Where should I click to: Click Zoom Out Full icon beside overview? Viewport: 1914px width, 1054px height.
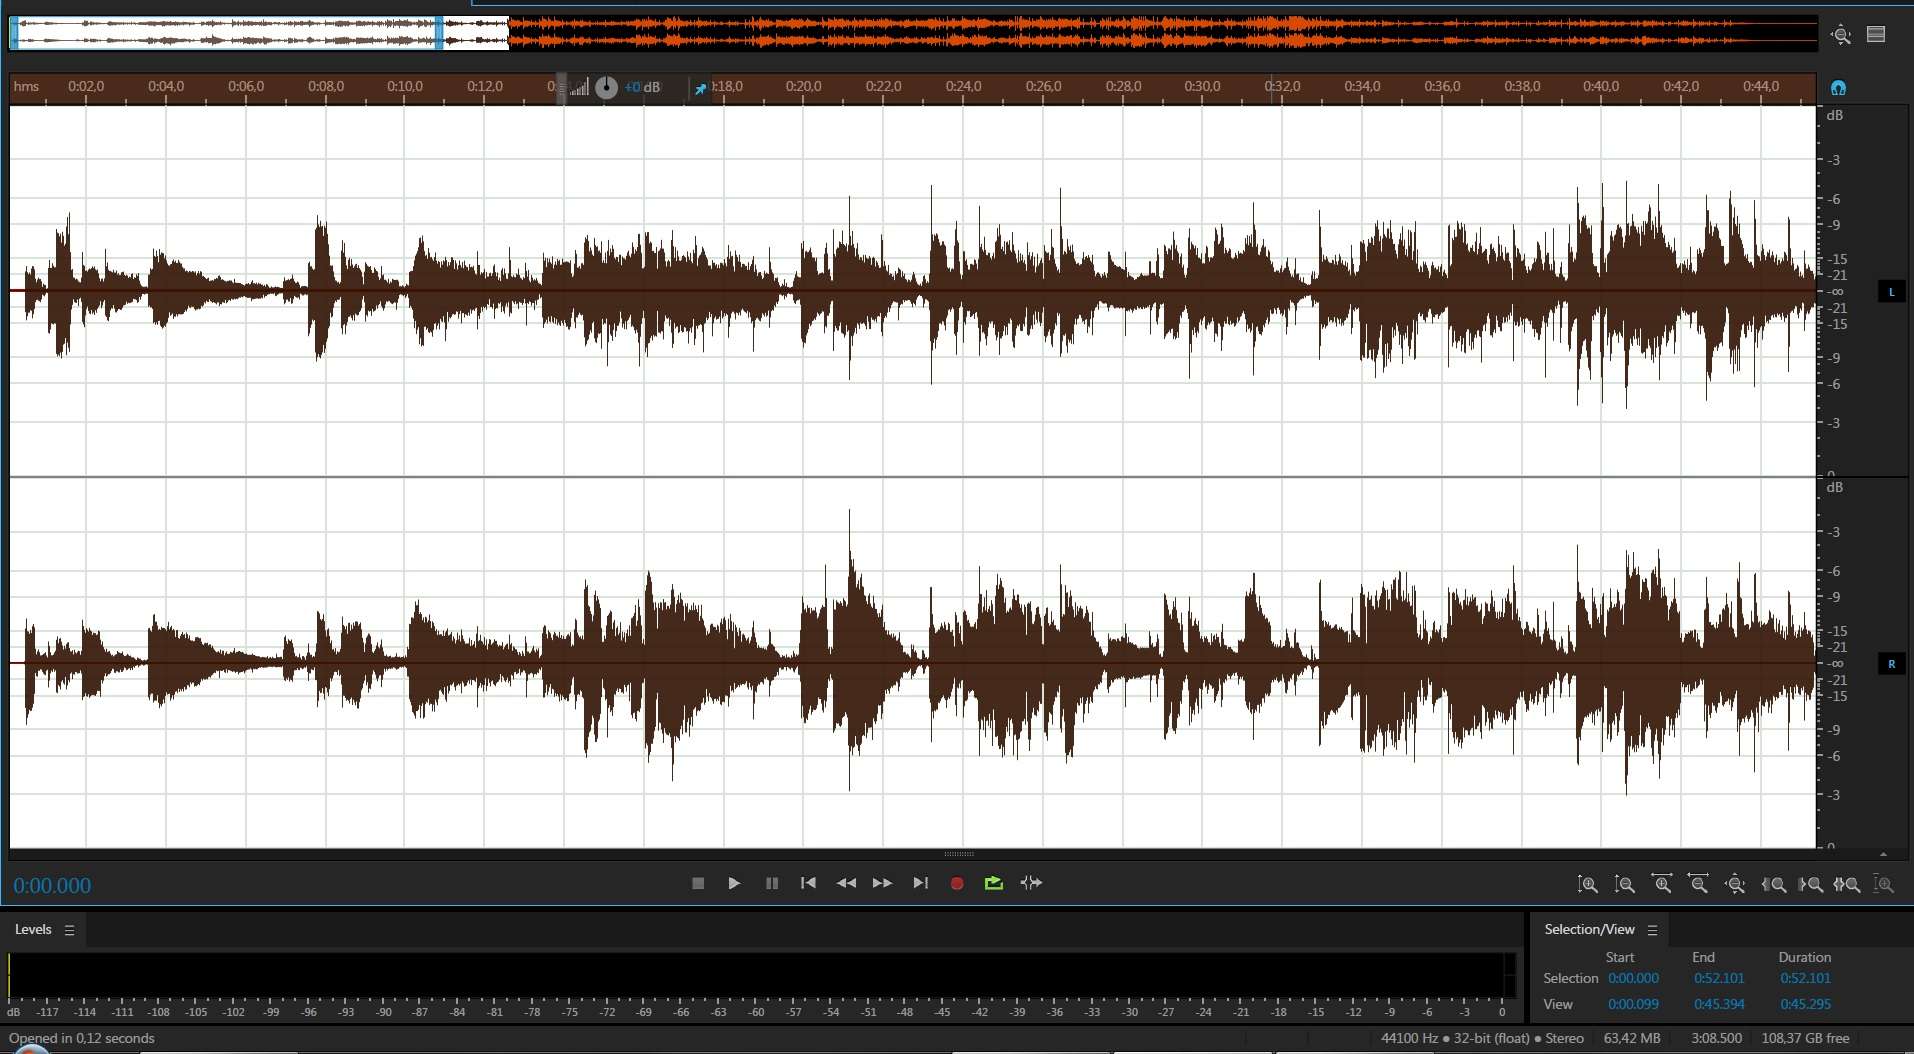(1841, 35)
